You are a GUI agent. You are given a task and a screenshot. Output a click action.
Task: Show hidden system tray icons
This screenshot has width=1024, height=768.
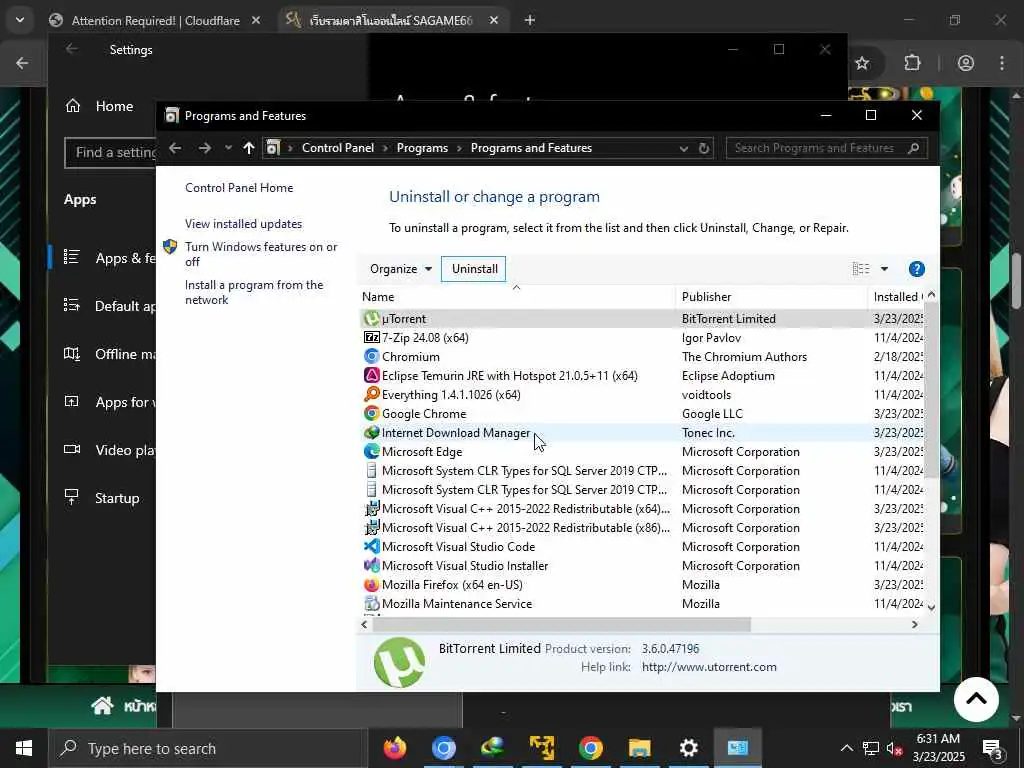tap(846, 748)
